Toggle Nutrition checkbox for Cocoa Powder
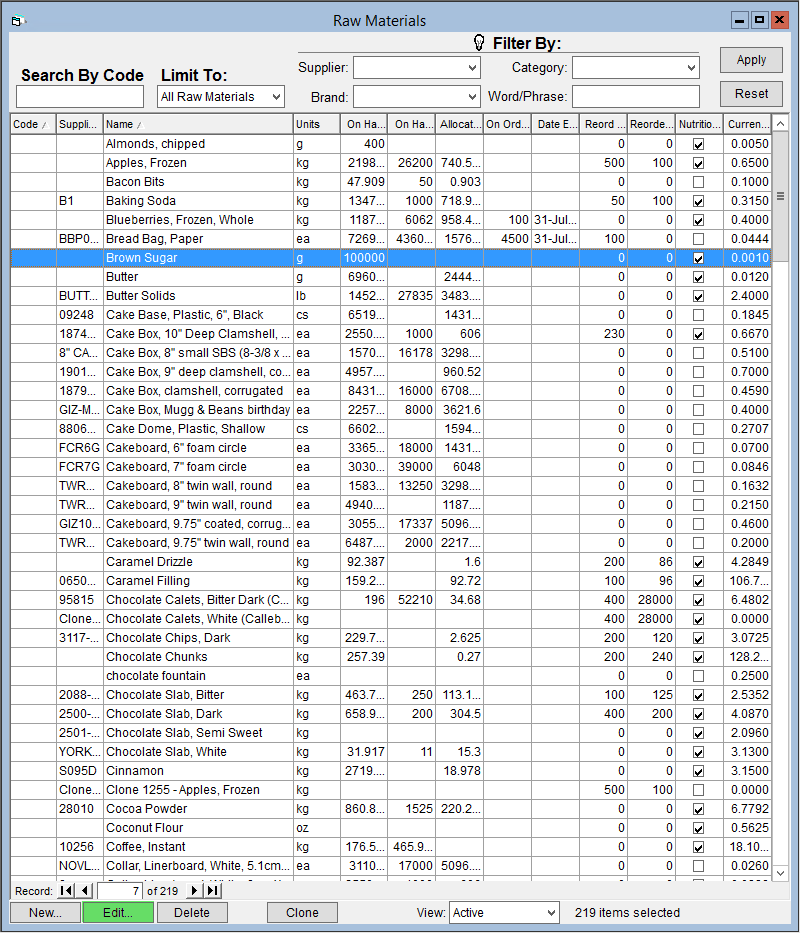Screen dimensions: 801x934 pos(699,810)
